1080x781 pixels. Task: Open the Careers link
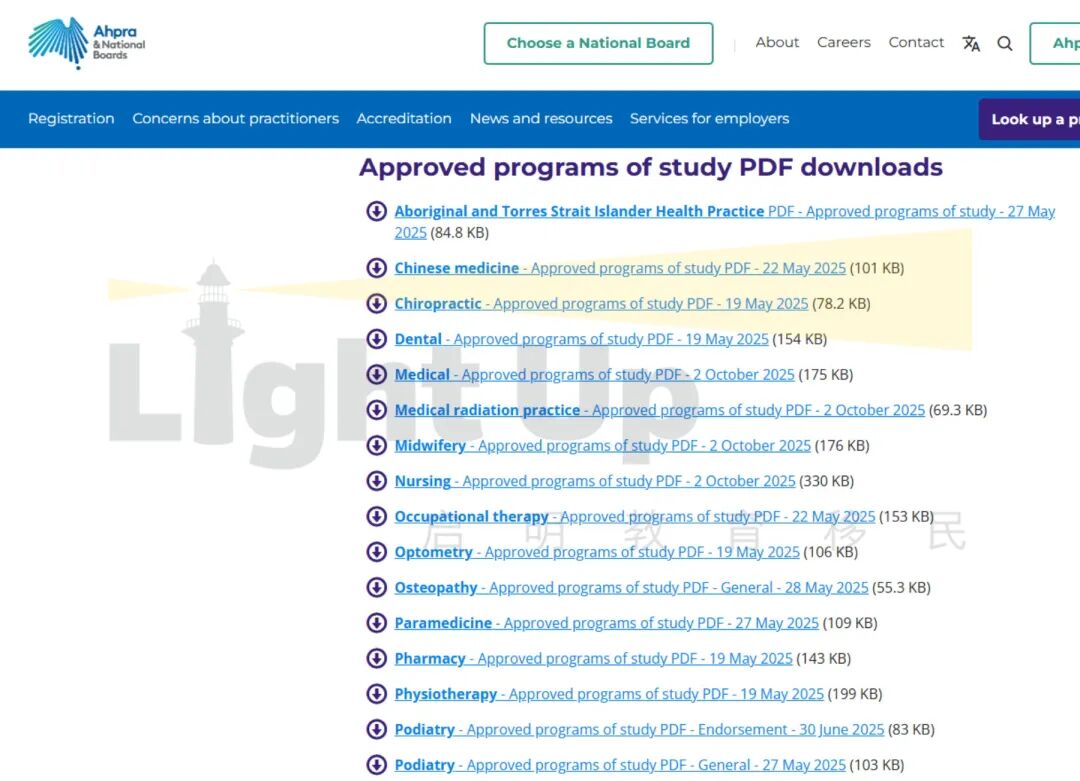843,42
